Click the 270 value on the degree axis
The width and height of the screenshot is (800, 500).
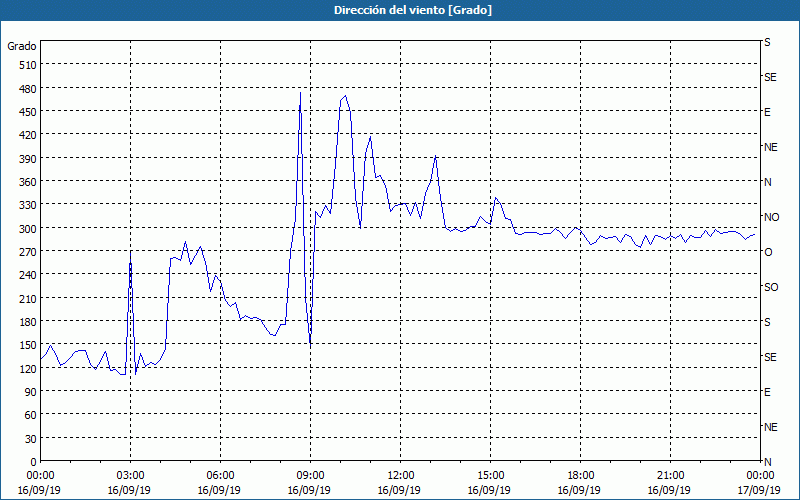click(28, 252)
